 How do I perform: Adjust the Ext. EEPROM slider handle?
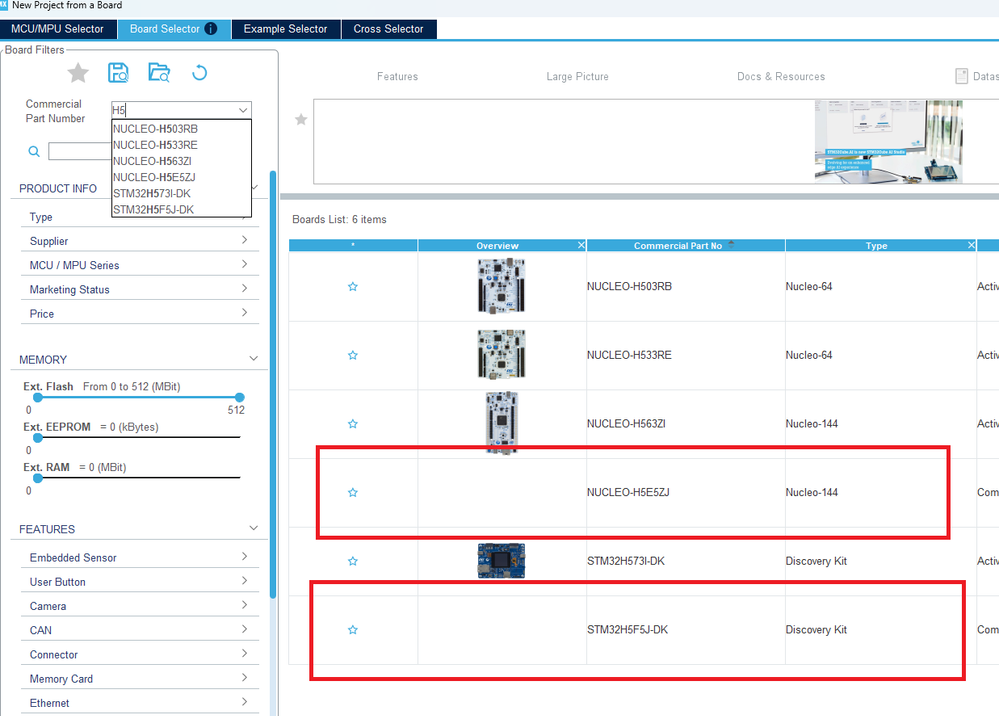(x=38, y=438)
